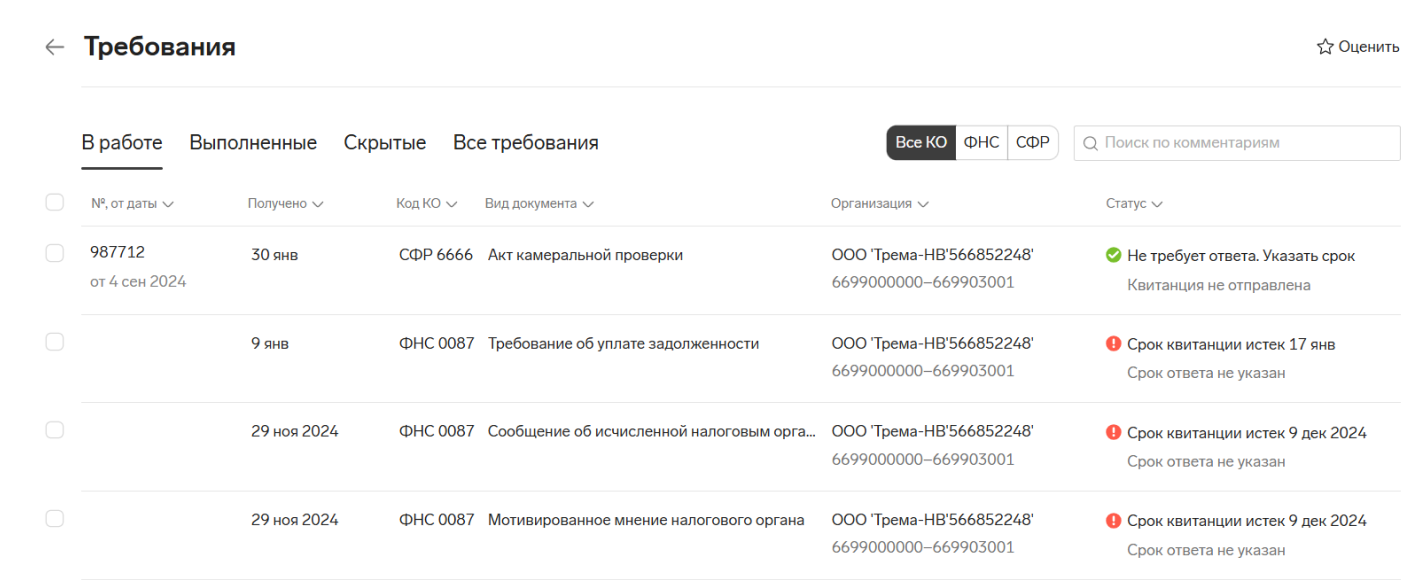Expand the Статус column dropdown
Screen dimensions: 1418x580
pos(1157,204)
